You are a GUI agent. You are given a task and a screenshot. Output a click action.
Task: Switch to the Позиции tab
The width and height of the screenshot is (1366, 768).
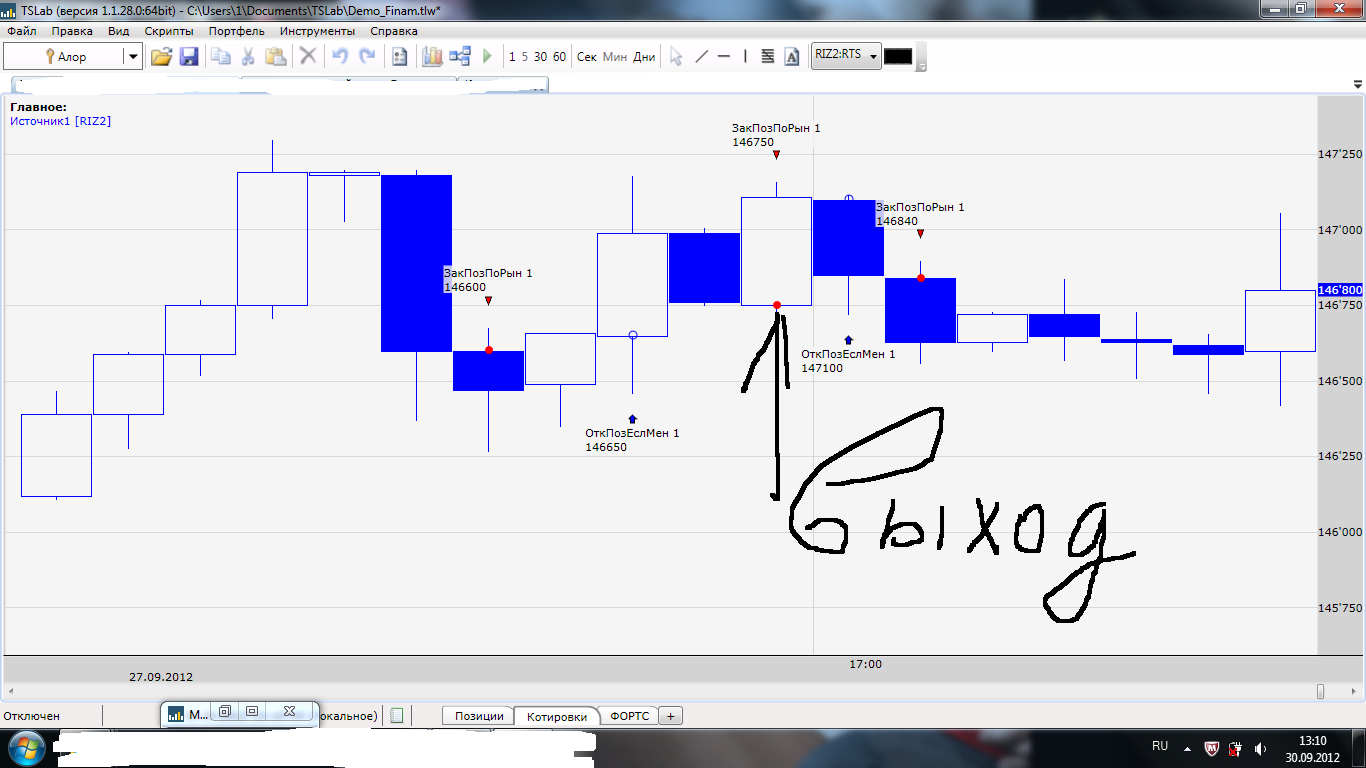point(479,716)
